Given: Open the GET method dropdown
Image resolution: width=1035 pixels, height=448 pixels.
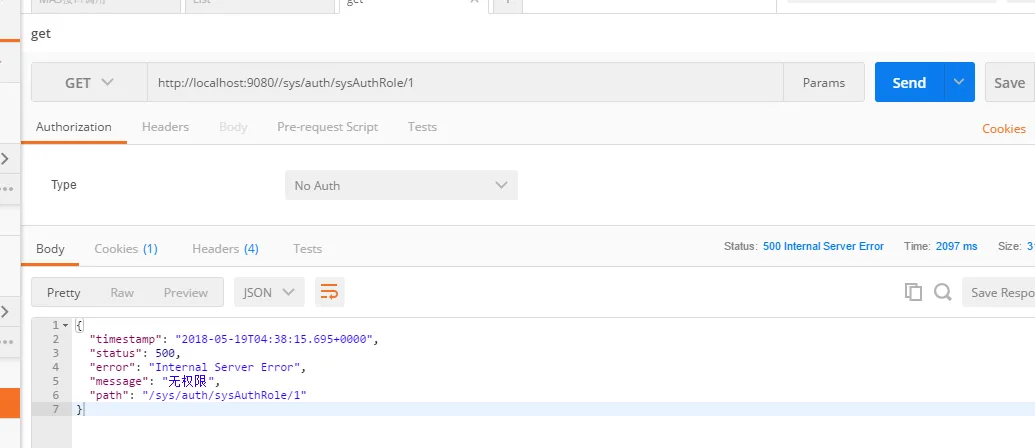Looking at the screenshot, I should click(x=89, y=83).
